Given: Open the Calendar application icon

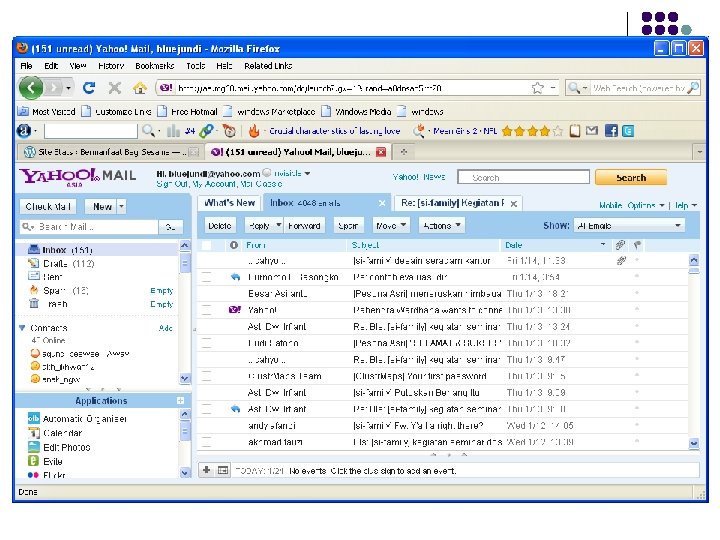Looking at the screenshot, I should pos(34,433).
